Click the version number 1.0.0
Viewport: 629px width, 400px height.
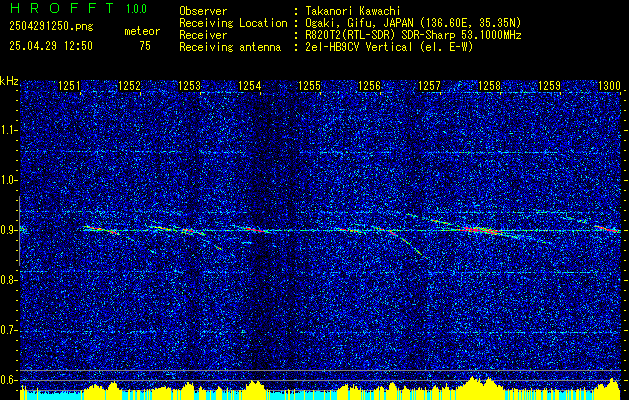pyautogui.click(x=136, y=8)
